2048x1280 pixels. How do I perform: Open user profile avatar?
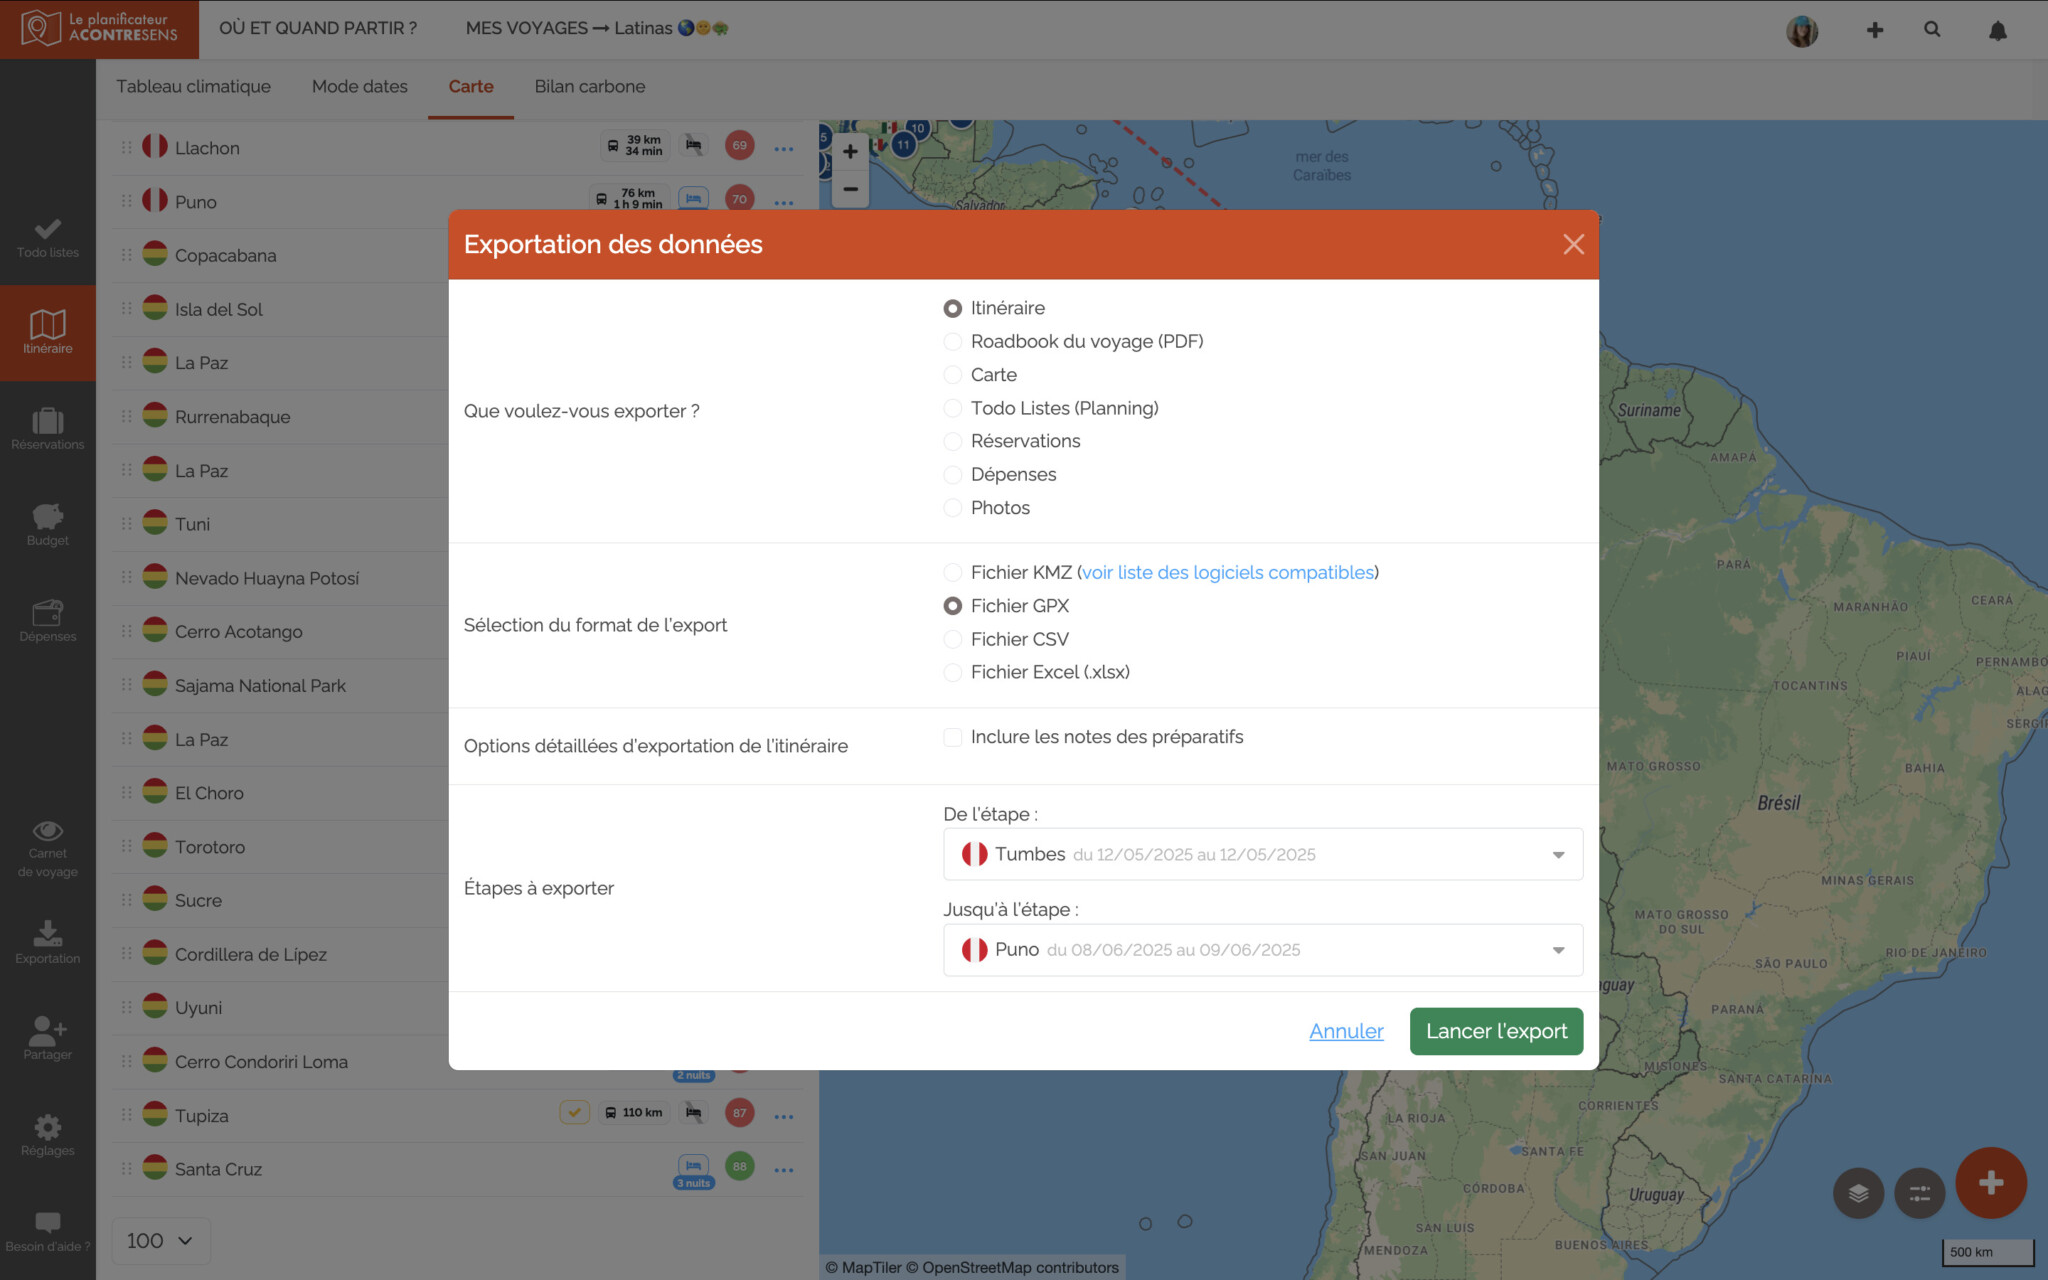click(x=1802, y=30)
